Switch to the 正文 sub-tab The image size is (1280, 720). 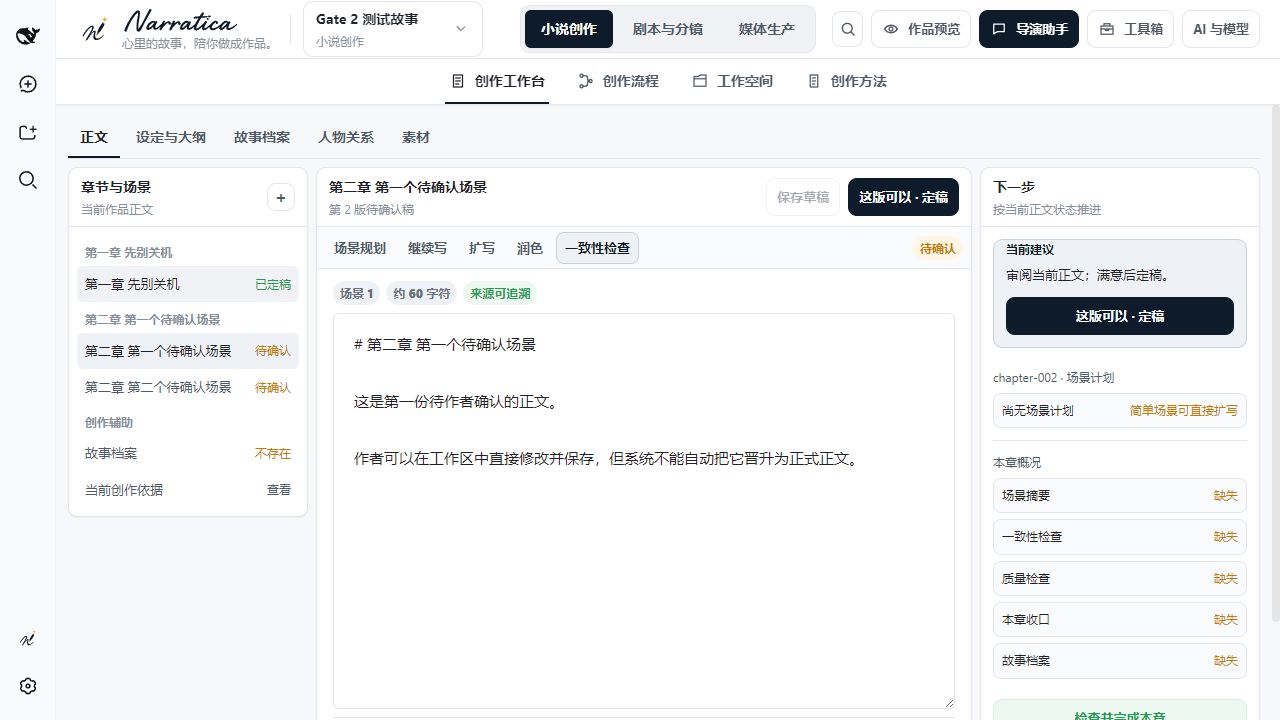(x=94, y=137)
